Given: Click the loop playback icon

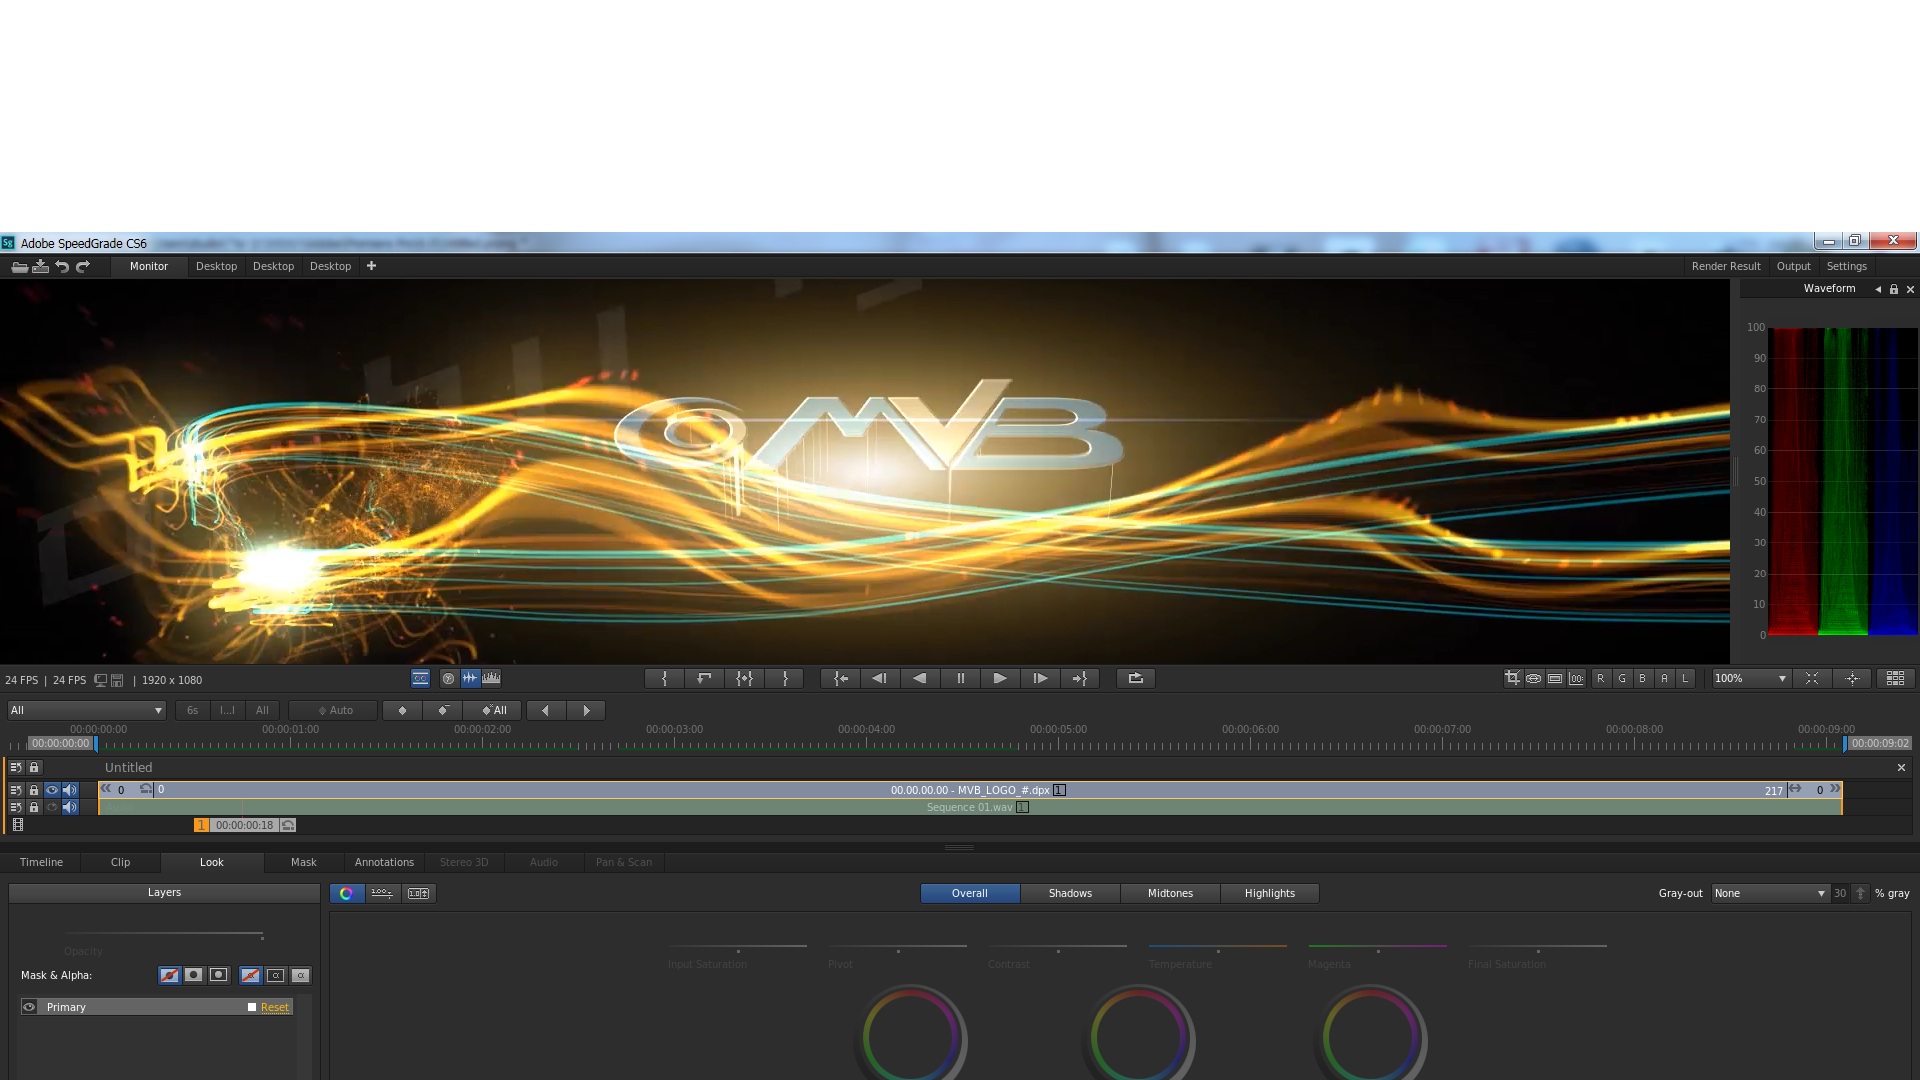Looking at the screenshot, I should coord(1135,678).
